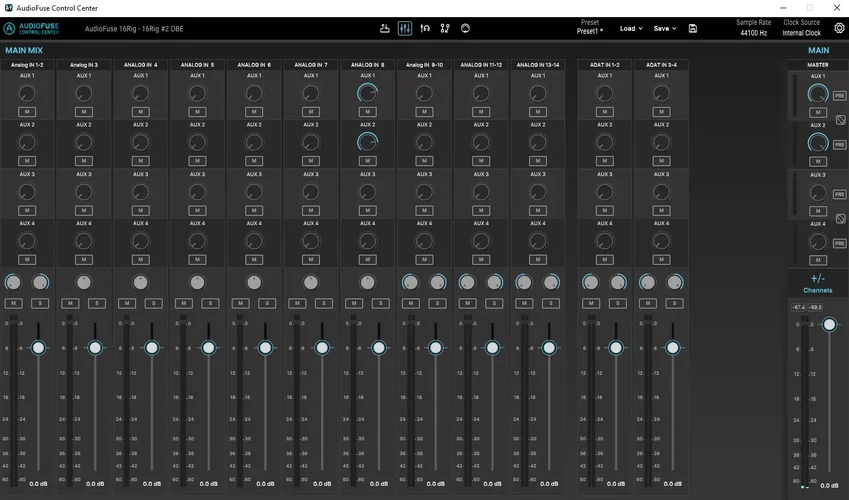Solo the Analog IN 3 channel

pyautogui.click(x=98, y=303)
